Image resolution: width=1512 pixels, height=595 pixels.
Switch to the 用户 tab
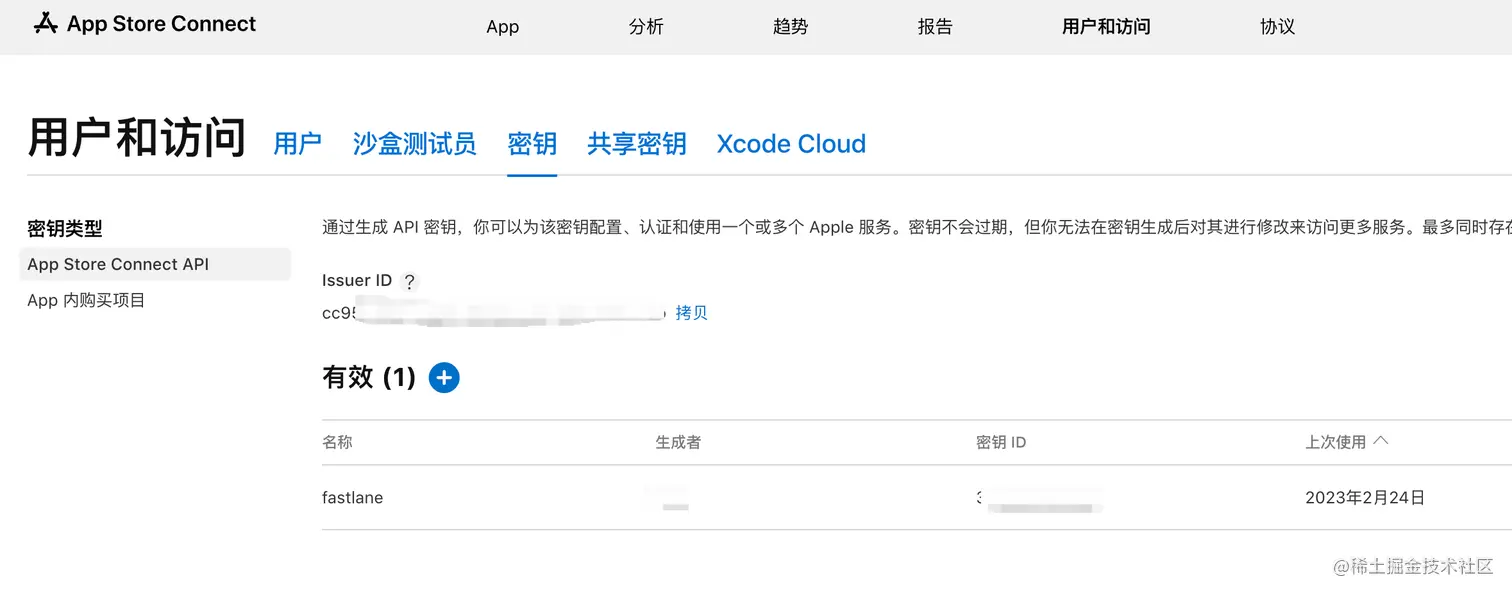point(297,144)
